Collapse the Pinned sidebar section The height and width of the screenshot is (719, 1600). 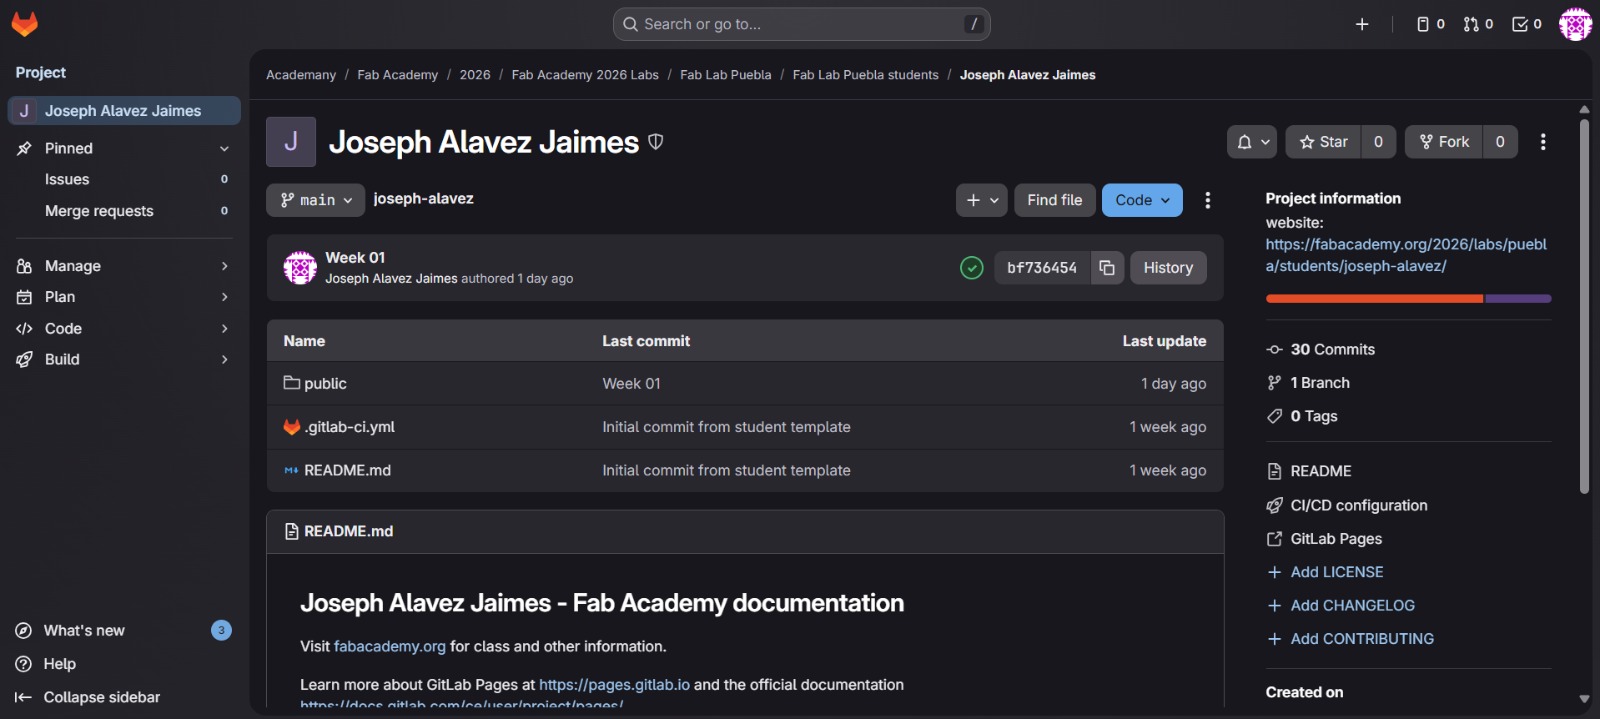(224, 149)
